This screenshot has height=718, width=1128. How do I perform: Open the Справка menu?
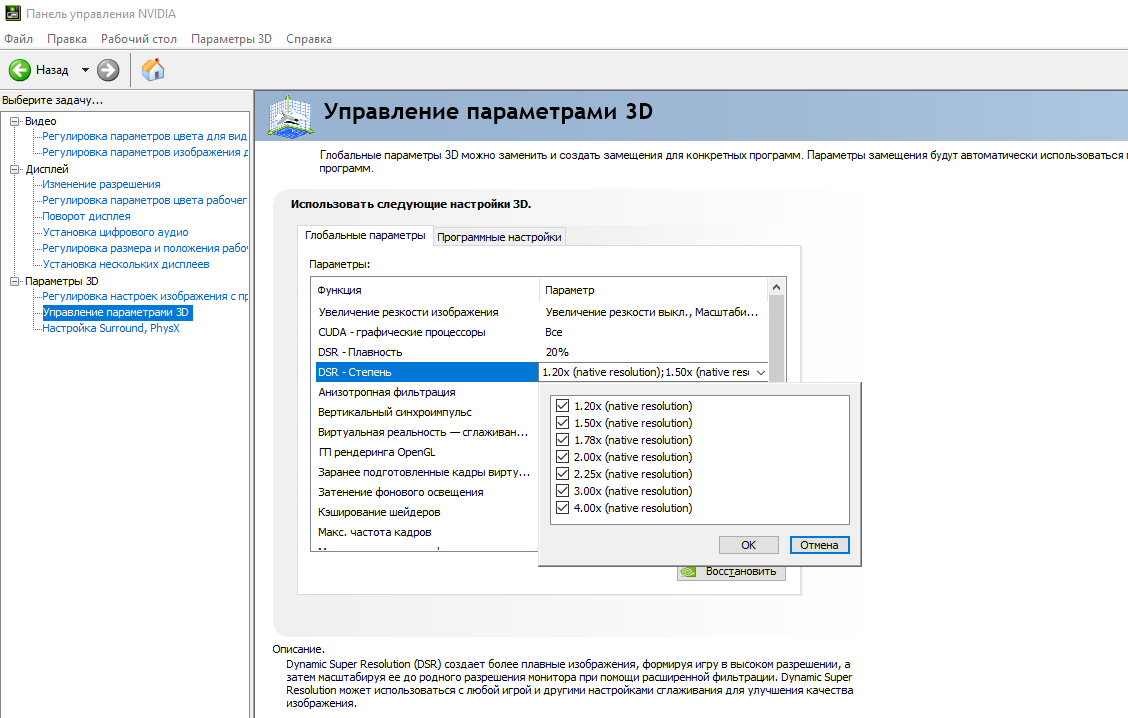(x=309, y=39)
